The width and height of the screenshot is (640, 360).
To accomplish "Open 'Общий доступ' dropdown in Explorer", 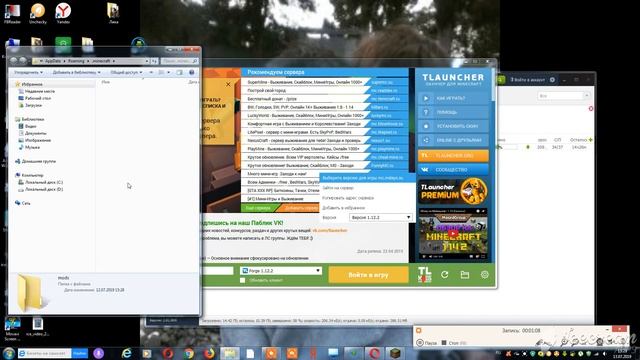I will coord(126,73).
